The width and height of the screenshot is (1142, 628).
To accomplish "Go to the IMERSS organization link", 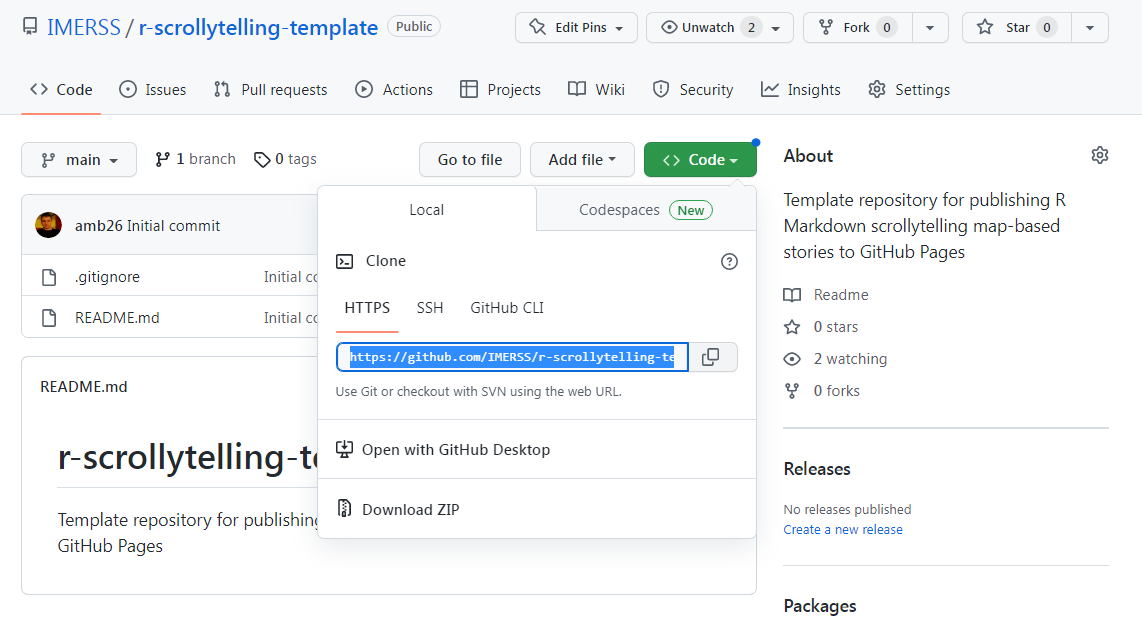I will click(x=83, y=28).
